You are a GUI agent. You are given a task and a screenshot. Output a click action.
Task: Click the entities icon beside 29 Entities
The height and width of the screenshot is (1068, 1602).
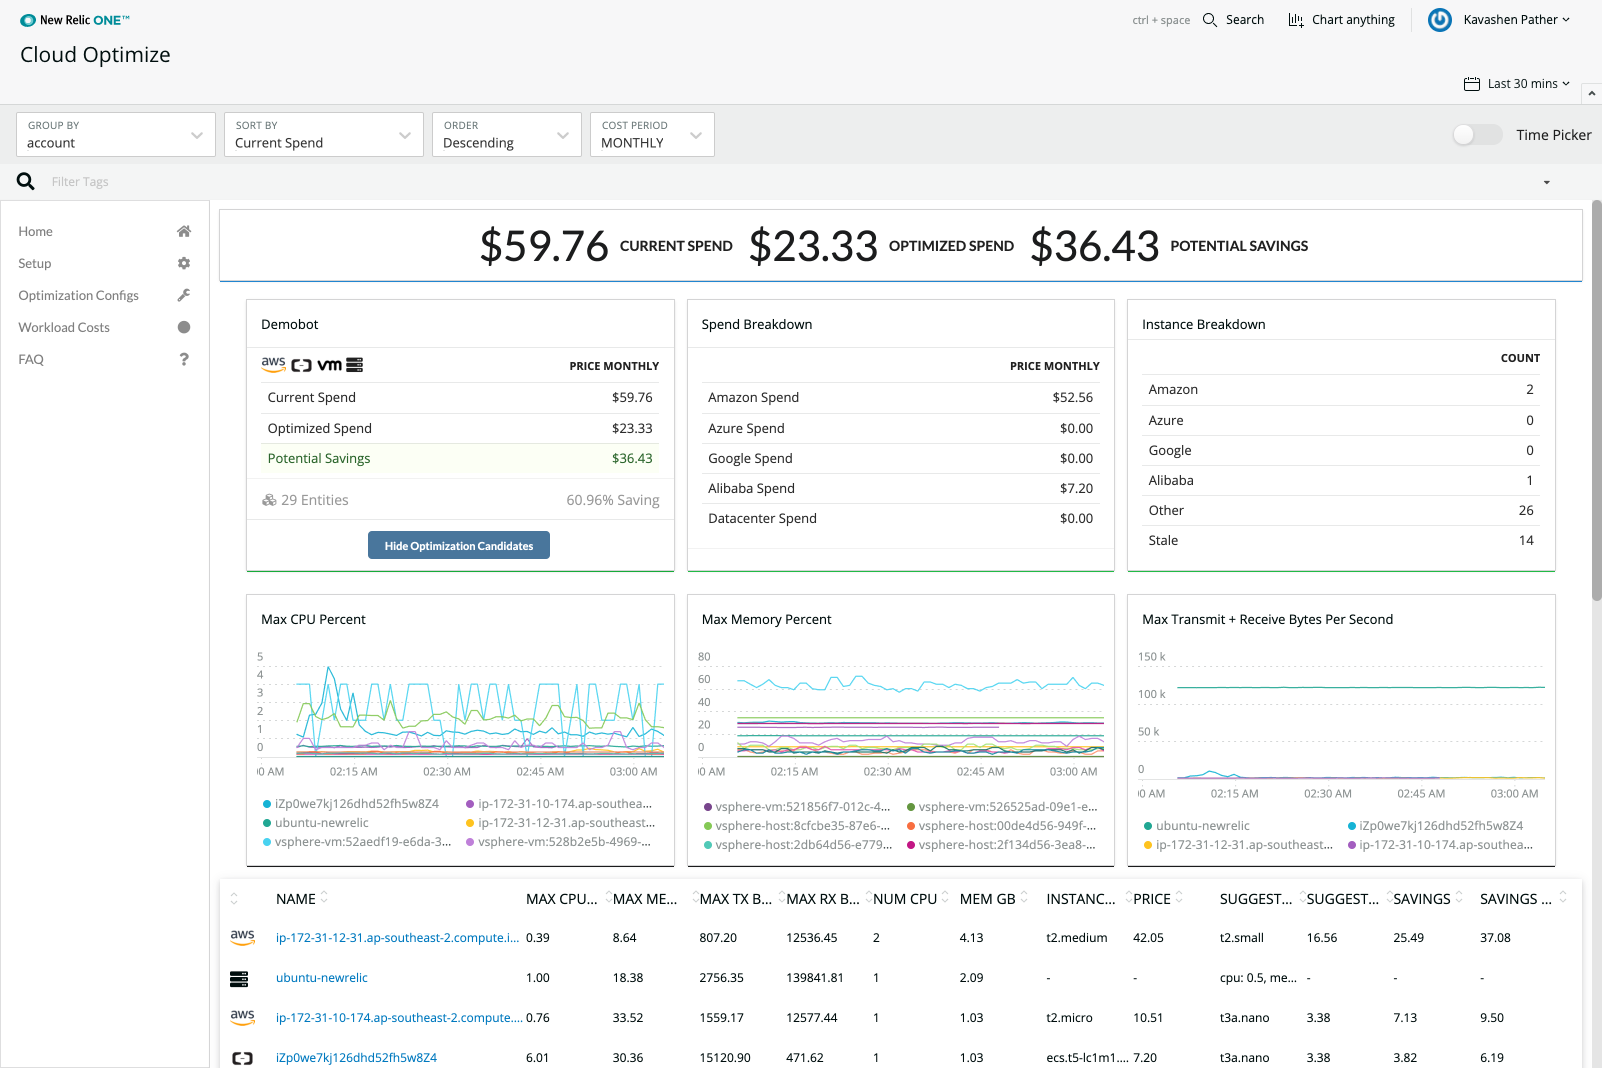coord(269,500)
